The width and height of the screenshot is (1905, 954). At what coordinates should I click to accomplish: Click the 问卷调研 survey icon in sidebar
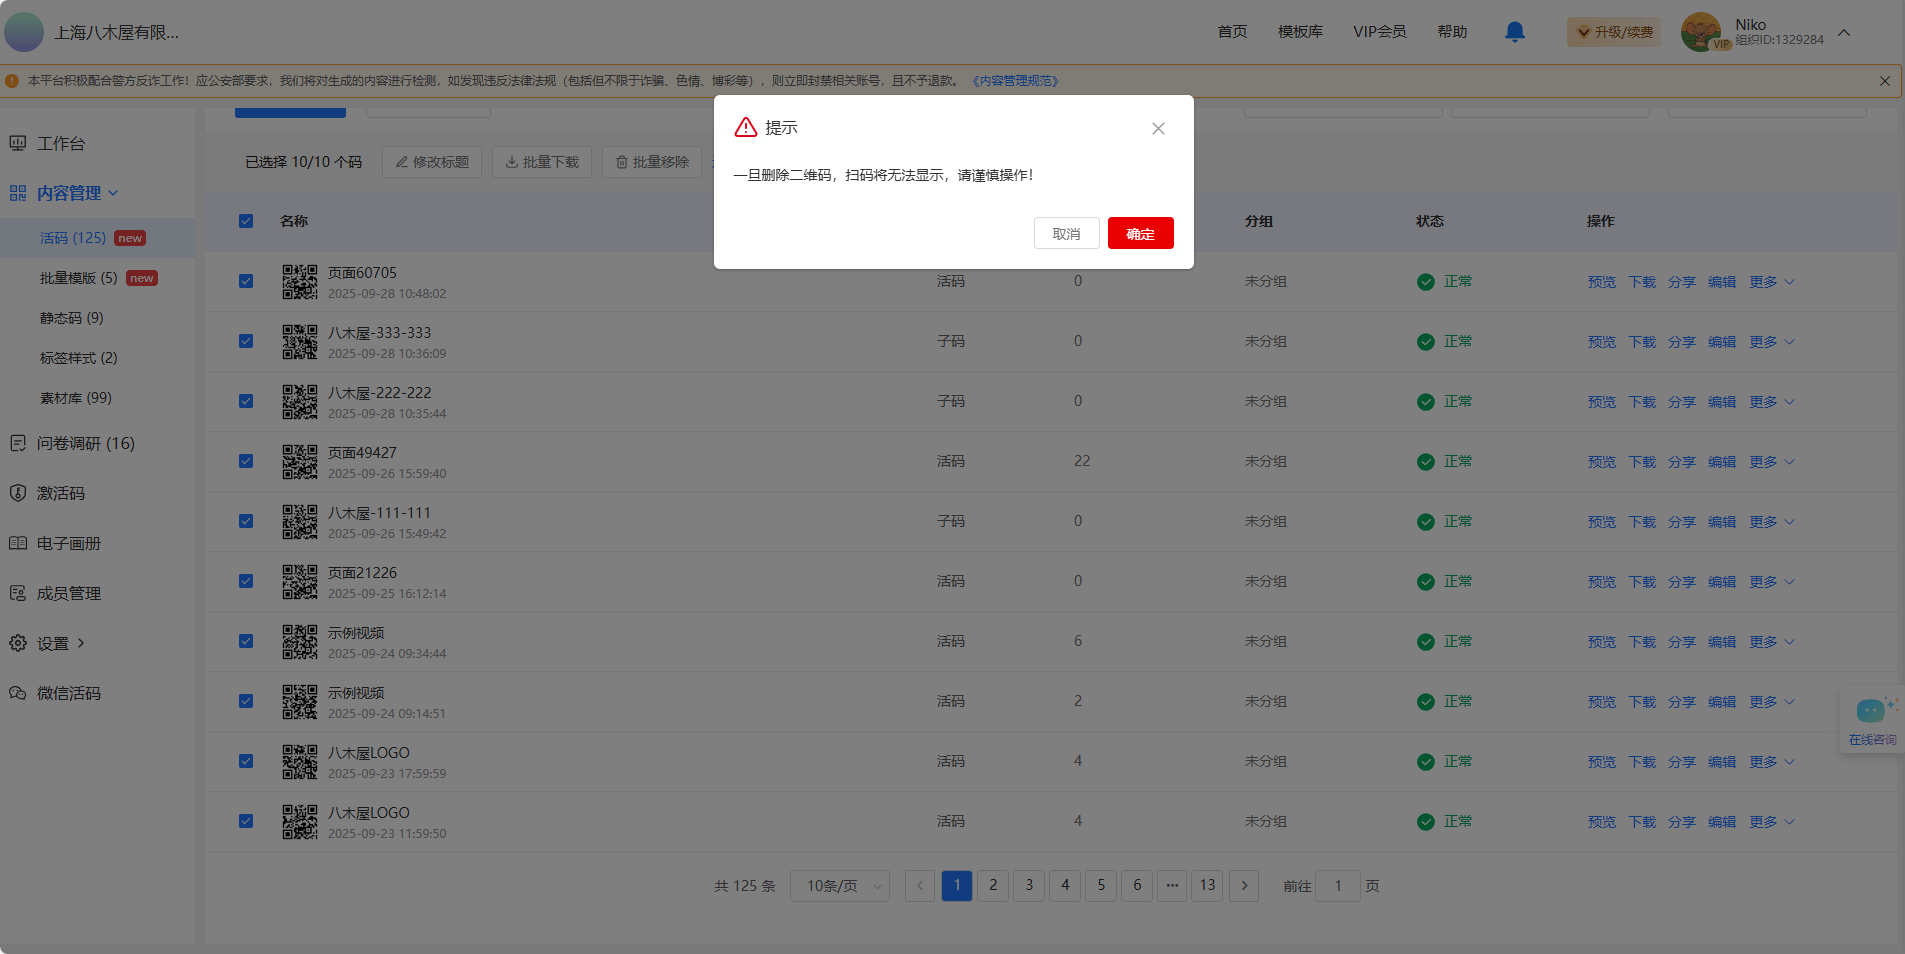point(18,443)
